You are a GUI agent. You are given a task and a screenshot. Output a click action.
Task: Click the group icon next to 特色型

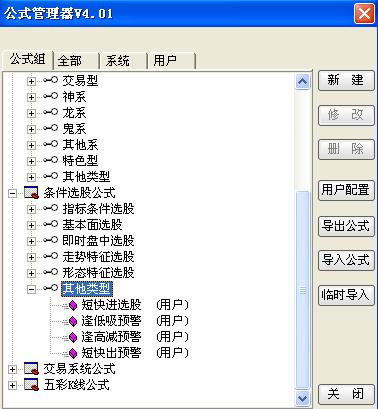(x=51, y=160)
